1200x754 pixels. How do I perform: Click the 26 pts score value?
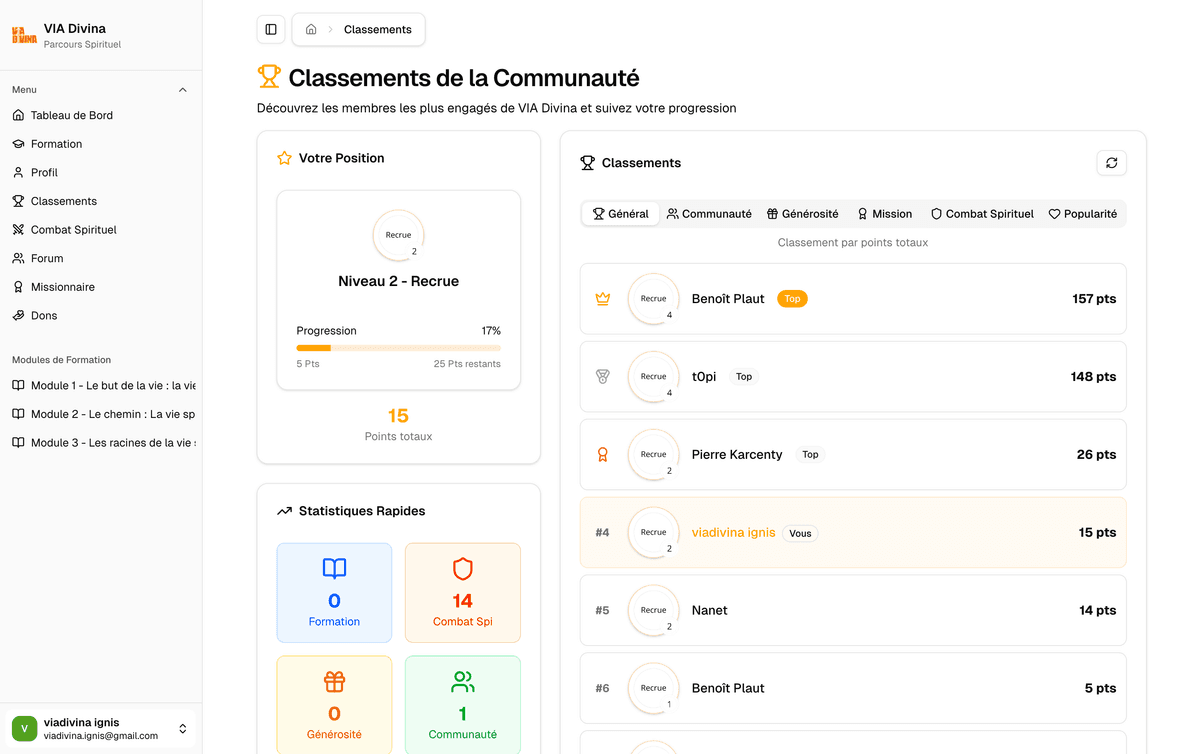click(x=1096, y=454)
